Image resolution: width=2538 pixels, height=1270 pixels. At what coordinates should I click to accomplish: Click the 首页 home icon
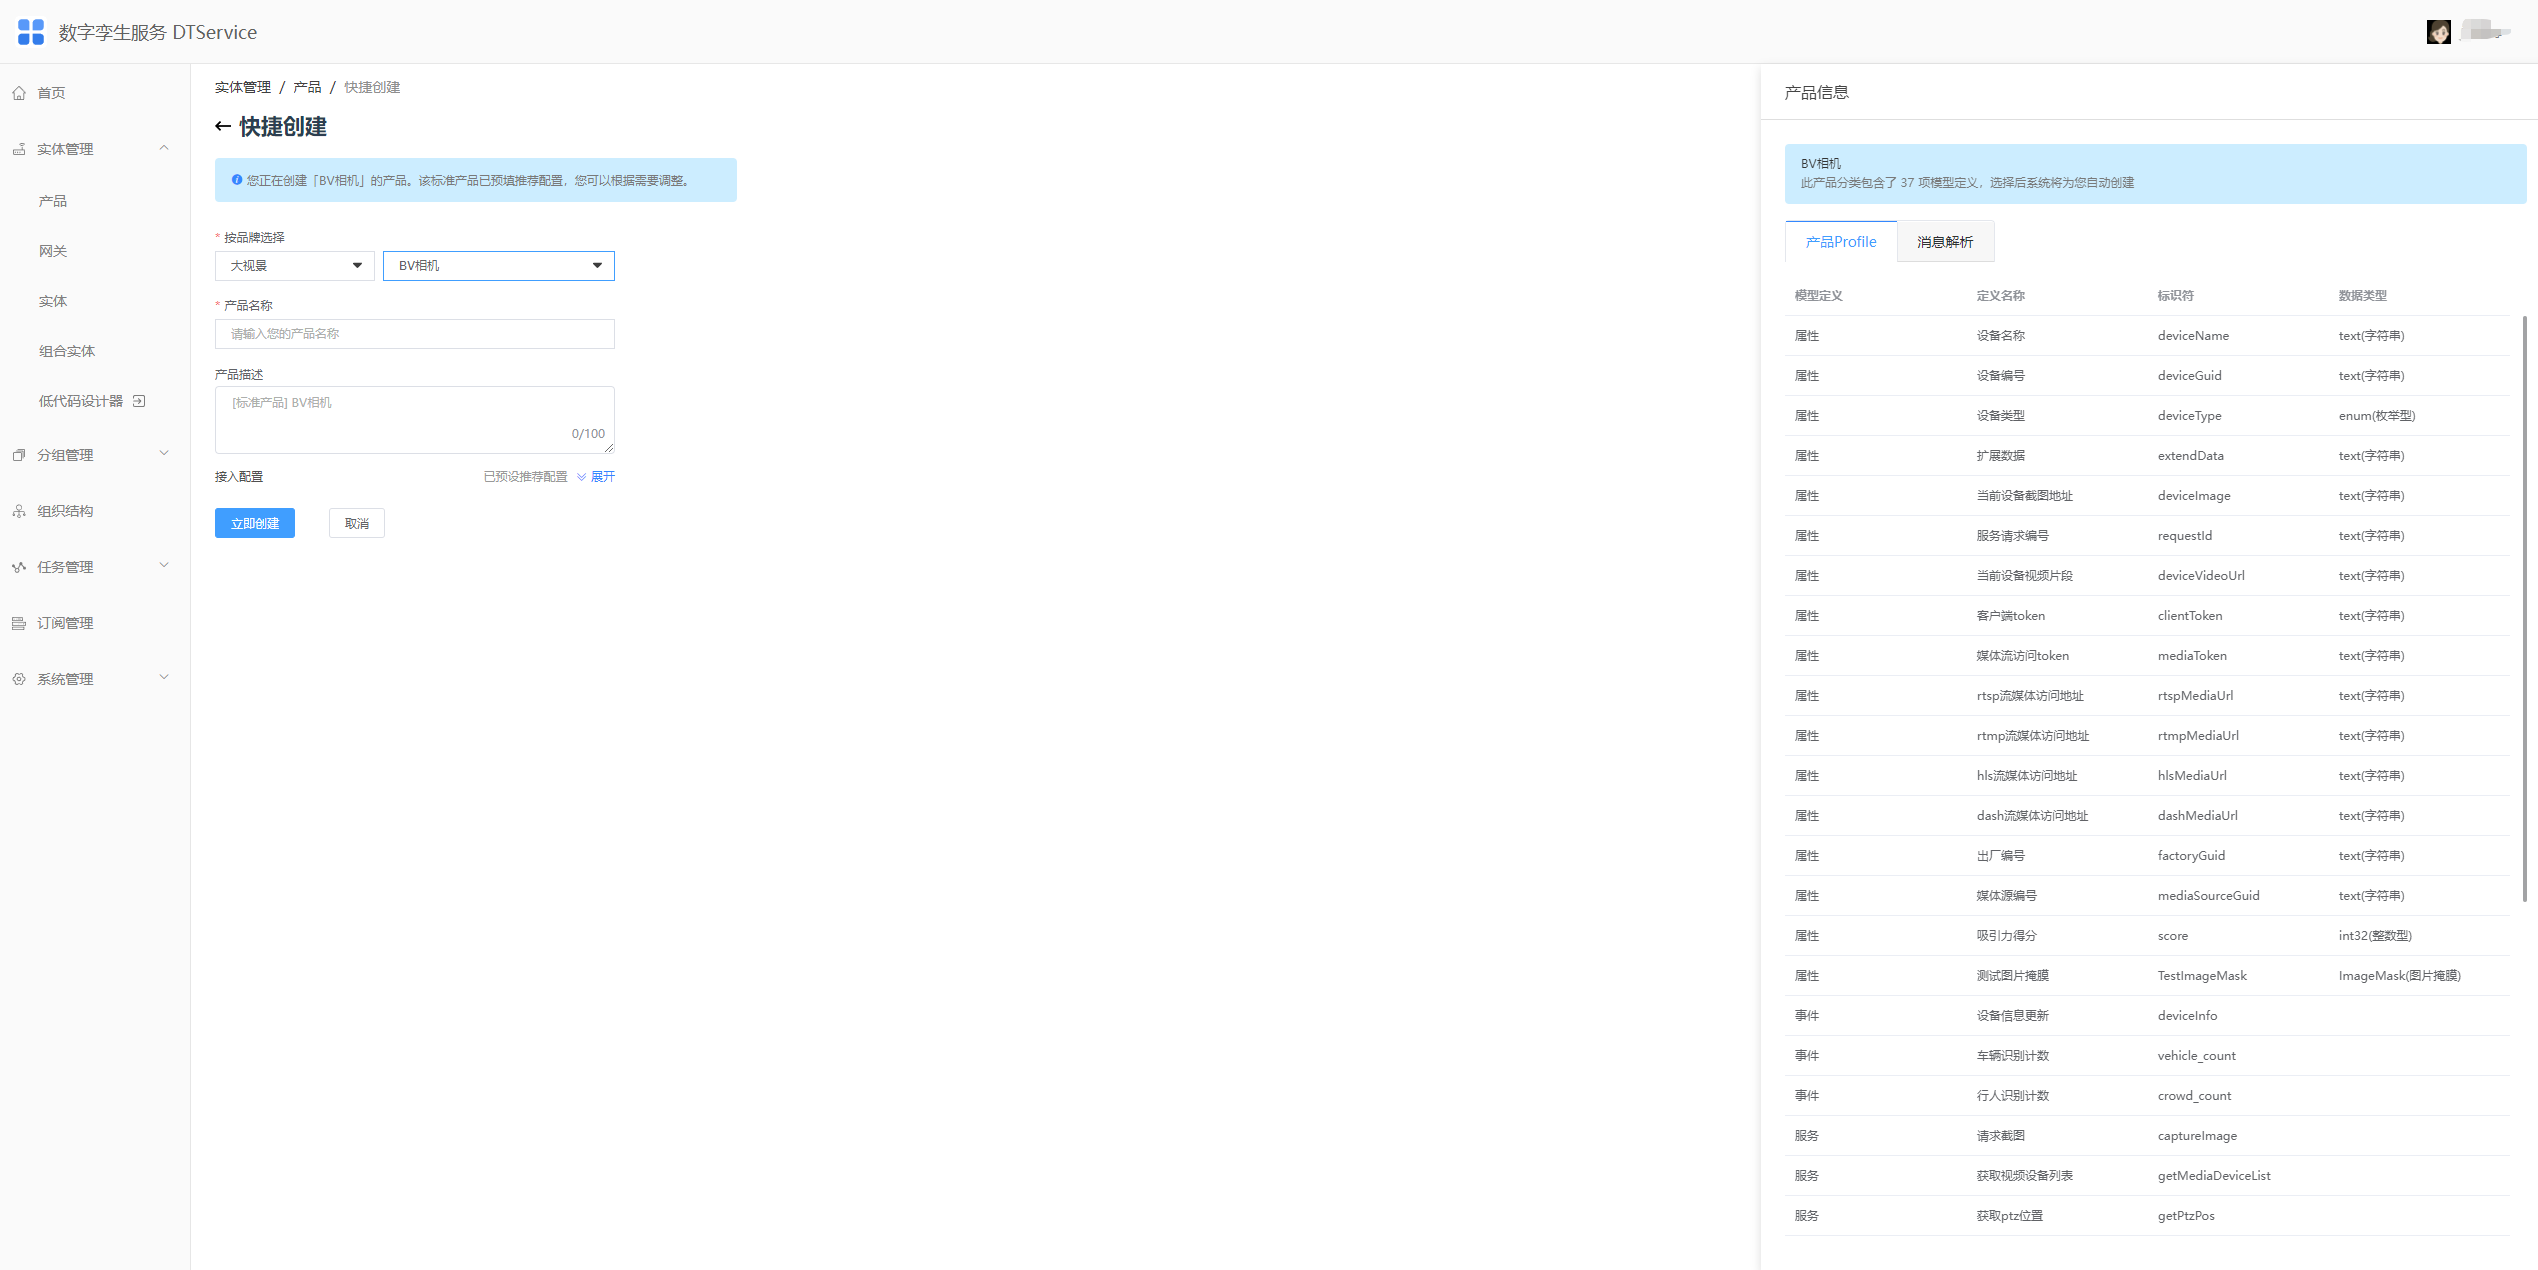point(19,93)
